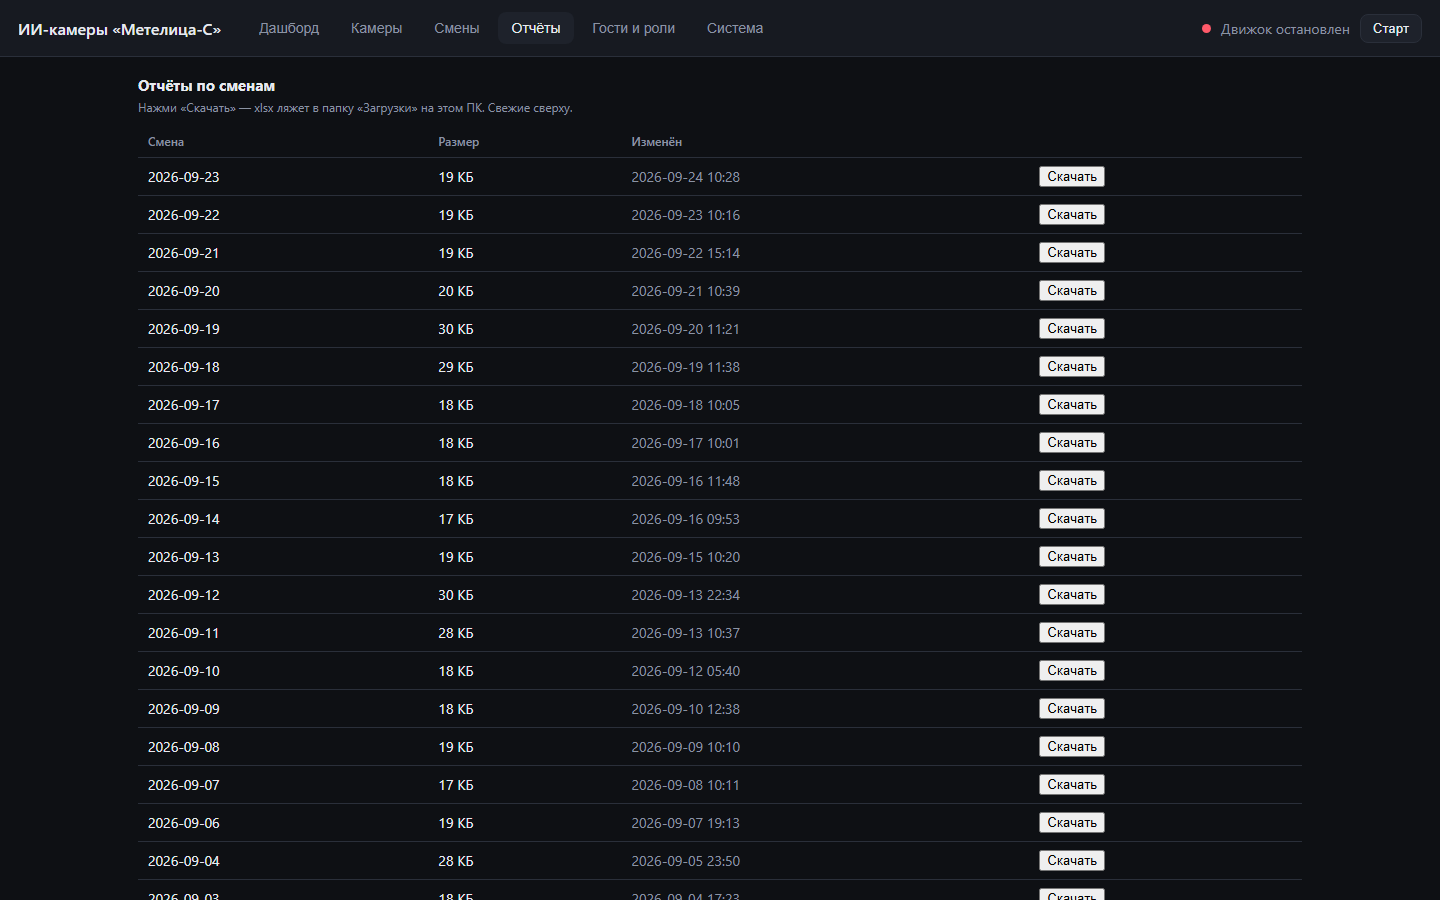Viewport: 1440px width, 900px height.
Task: Click Скачать for shift 2026-09-20
Action: click(x=1072, y=291)
